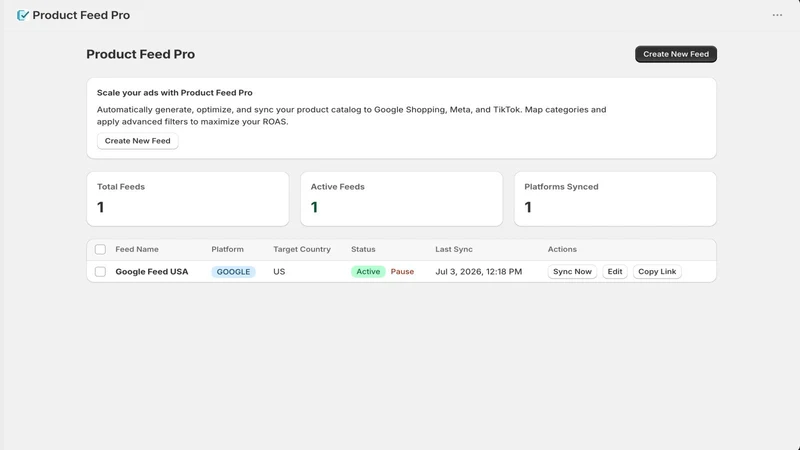
Task: Click the 'Scale your ads with Product Feed Pro' heading
Action: click(174, 93)
